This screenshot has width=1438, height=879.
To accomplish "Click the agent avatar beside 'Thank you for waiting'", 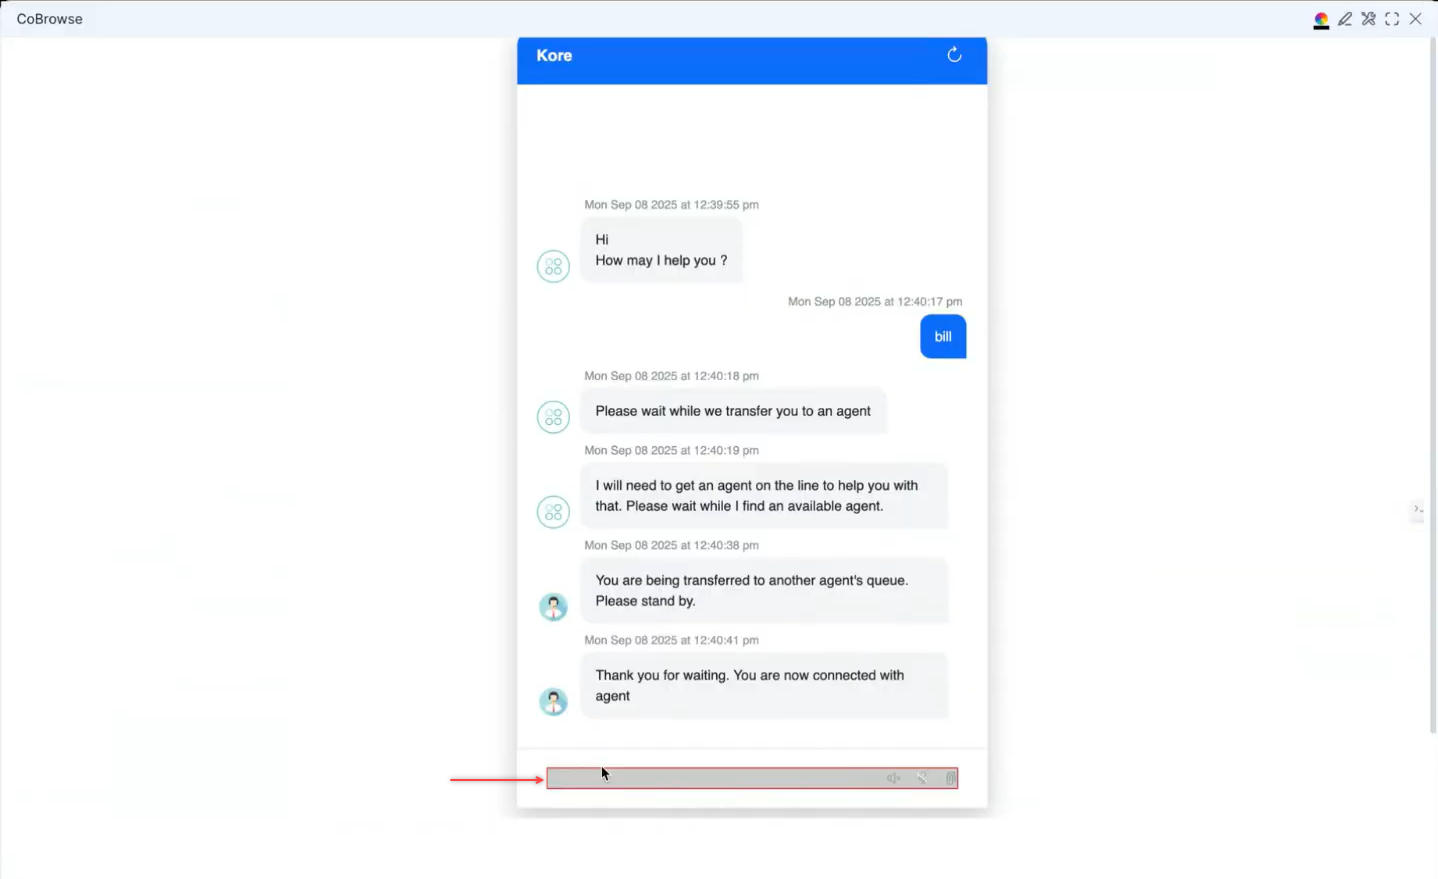I will pyautogui.click(x=553, y=702).
